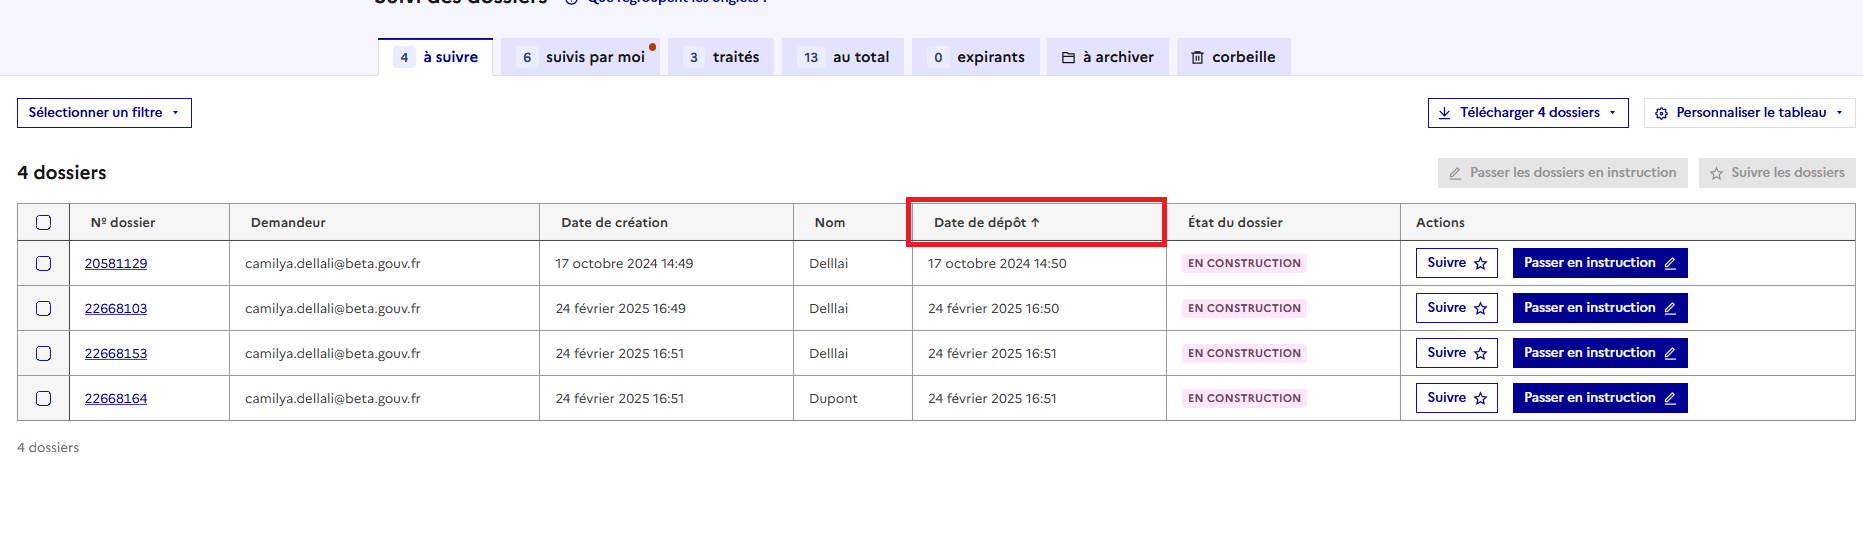Expand the Télécharger 4 dossiers dropdown arrow

click(x=1613, y=113)
